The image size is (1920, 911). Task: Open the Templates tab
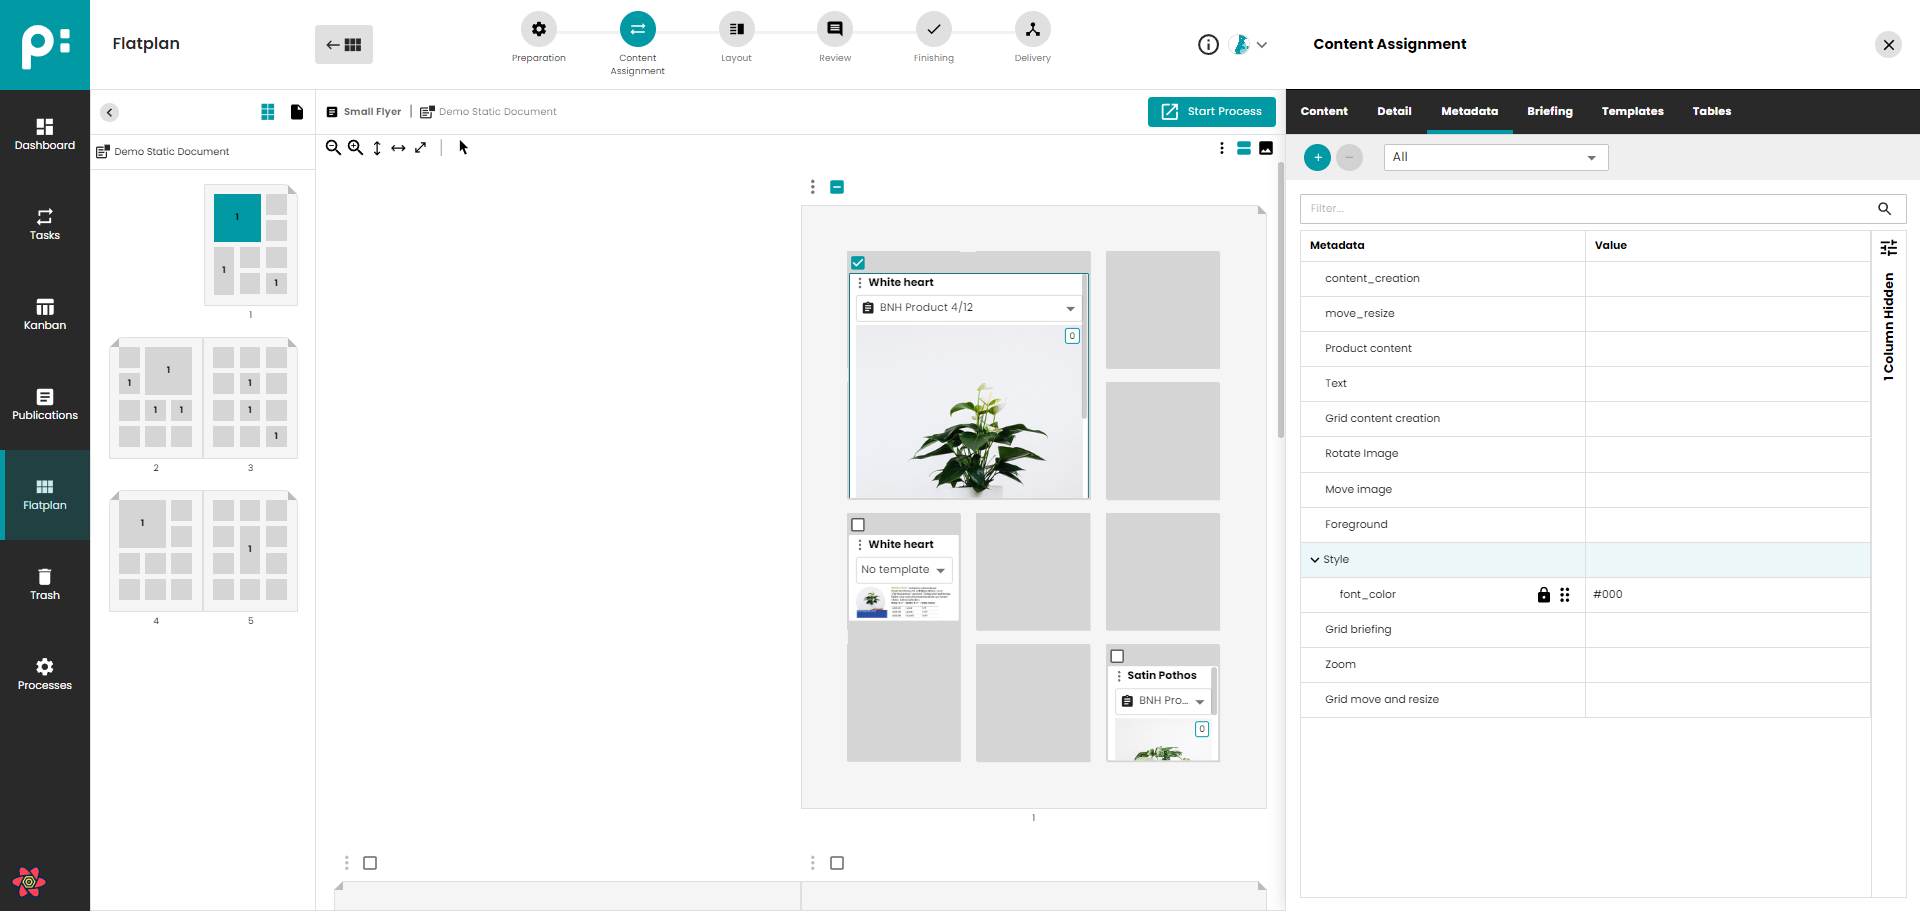pyautogui.click(x=1632, y=112)
